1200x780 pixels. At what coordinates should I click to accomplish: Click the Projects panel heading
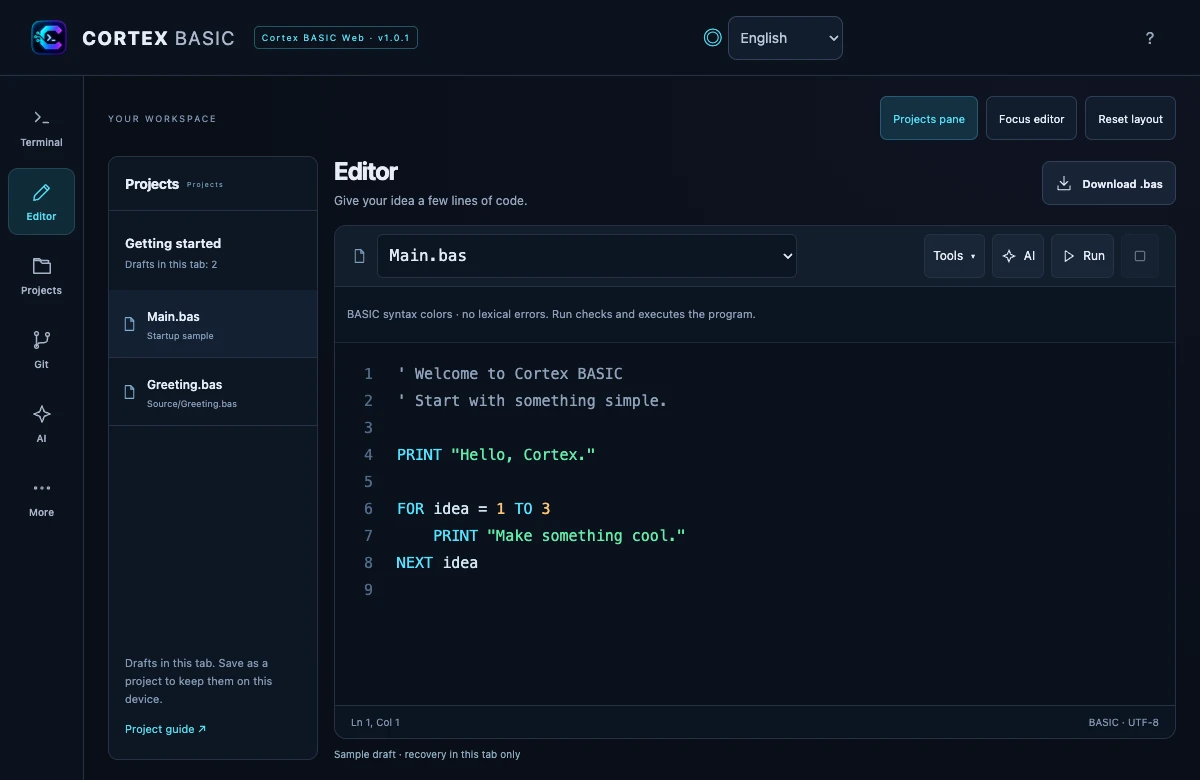[x=152, y=184]
